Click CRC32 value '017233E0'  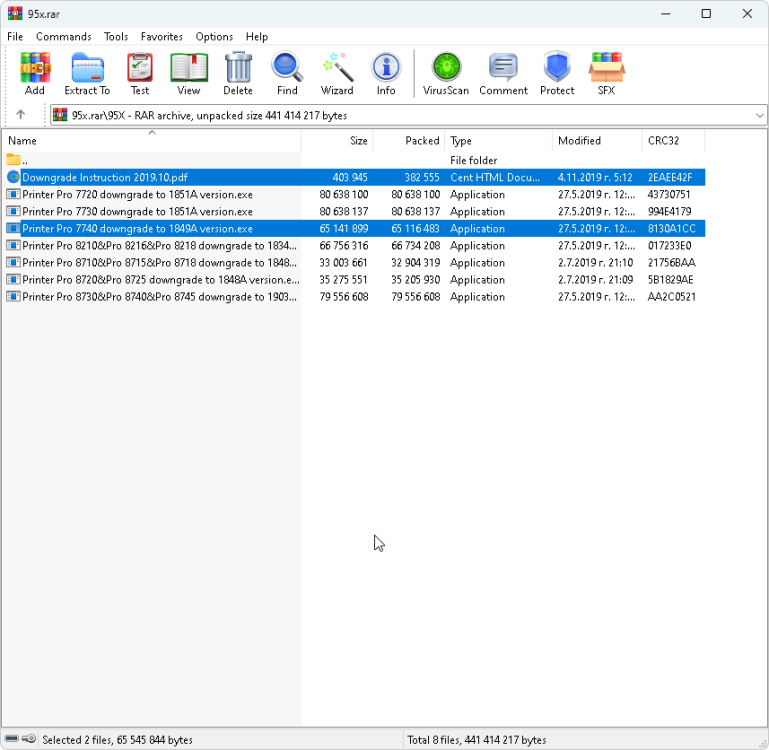pos(669,245)
